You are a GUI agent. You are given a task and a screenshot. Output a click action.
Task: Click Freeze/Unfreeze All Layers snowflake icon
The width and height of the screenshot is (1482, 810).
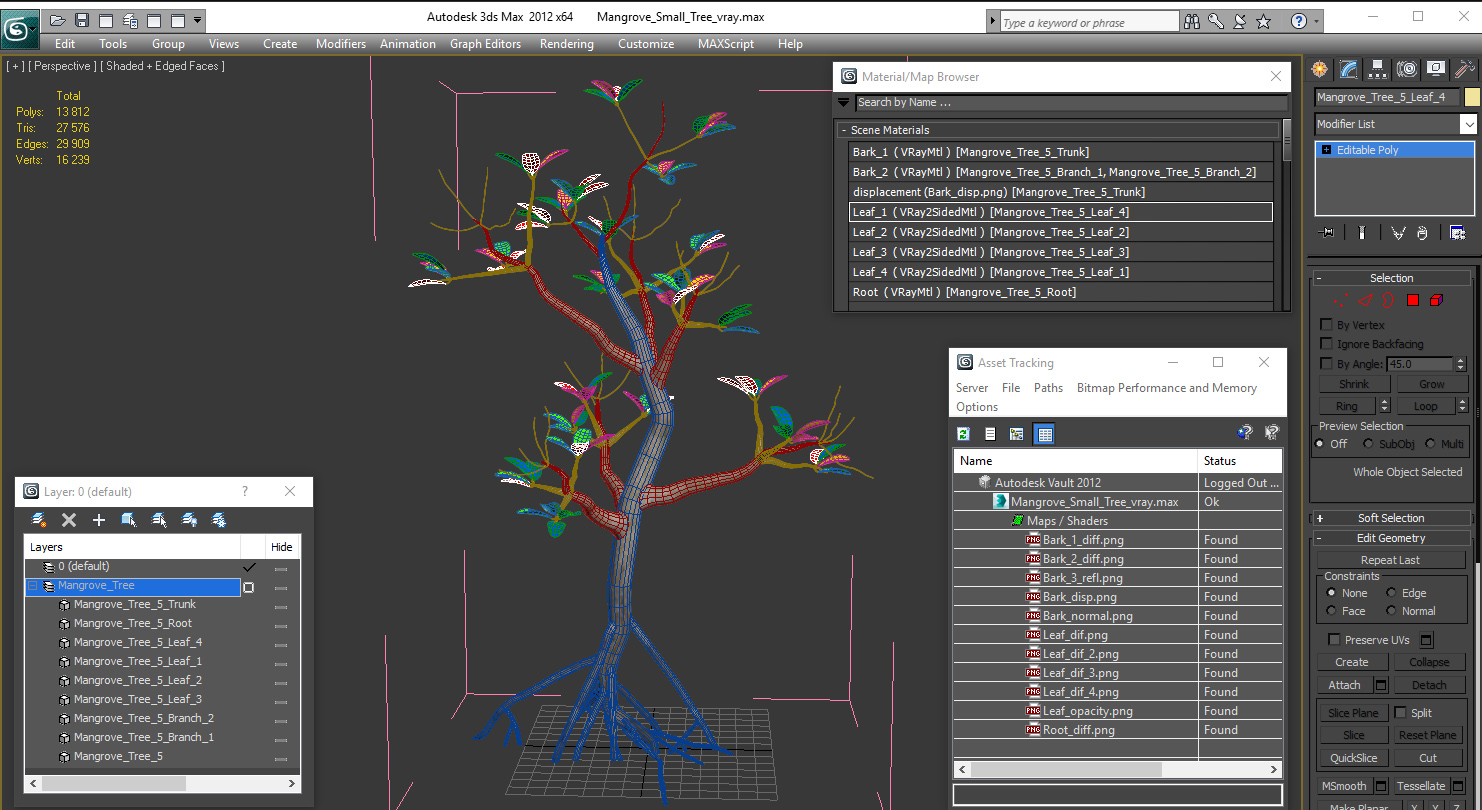coord(219,520)
